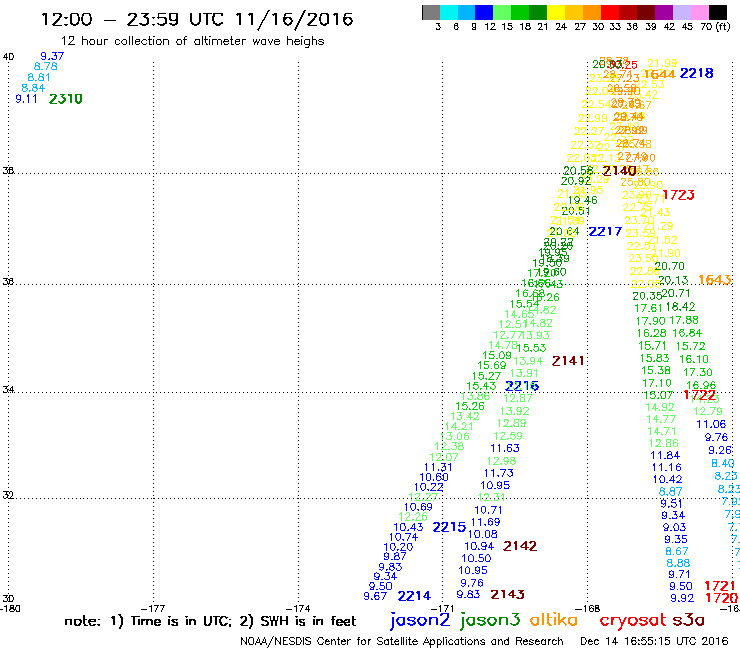Screen dimensions: 740x650
Task: Click the longitude axis label -177
Action: (x=153, y=608)
